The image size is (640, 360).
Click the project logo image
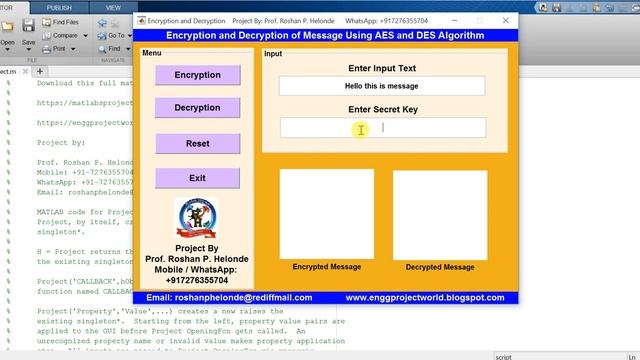coord(196,218)
